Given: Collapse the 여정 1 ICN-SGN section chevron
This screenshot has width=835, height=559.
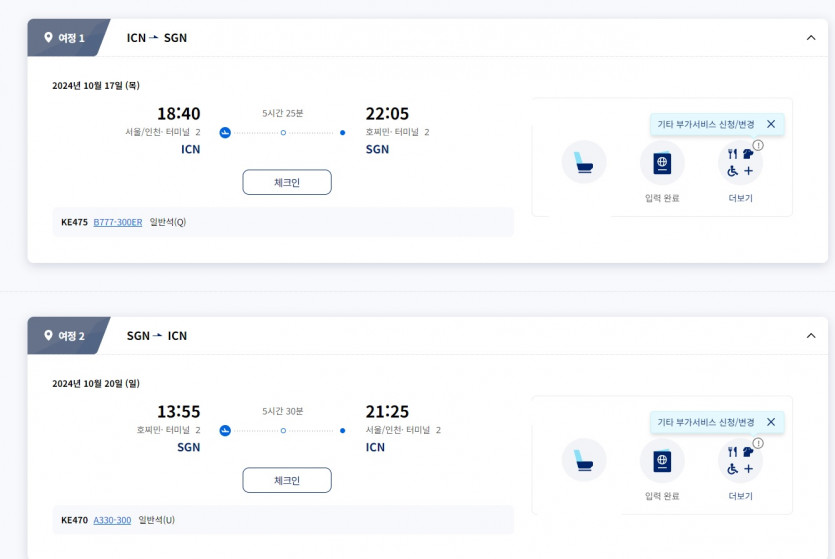Looking at the screenshot, I should pos(810,38).
